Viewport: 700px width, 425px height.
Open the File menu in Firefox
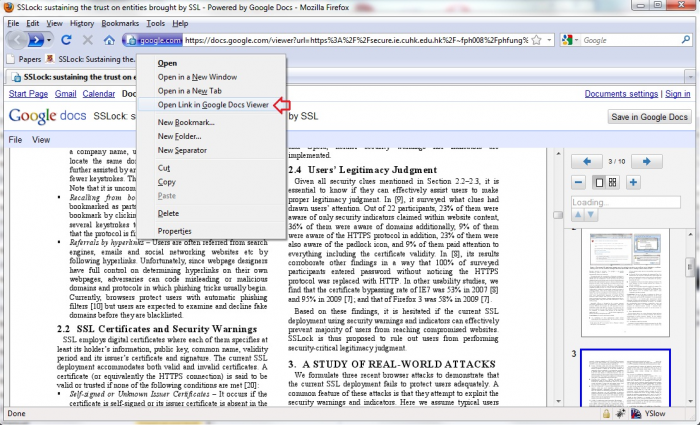pos(13,24)
